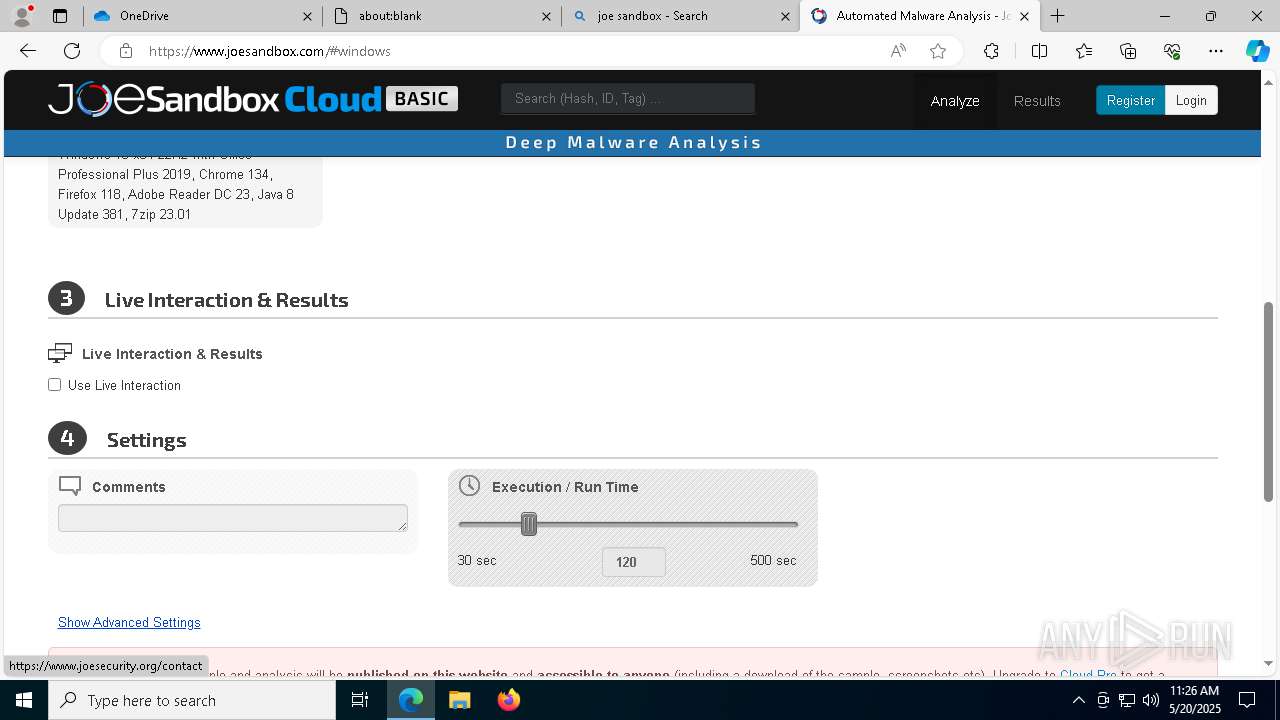Open Task View on taskbar
This screenshot has height=720, width=1280.
tap(360, 700)
